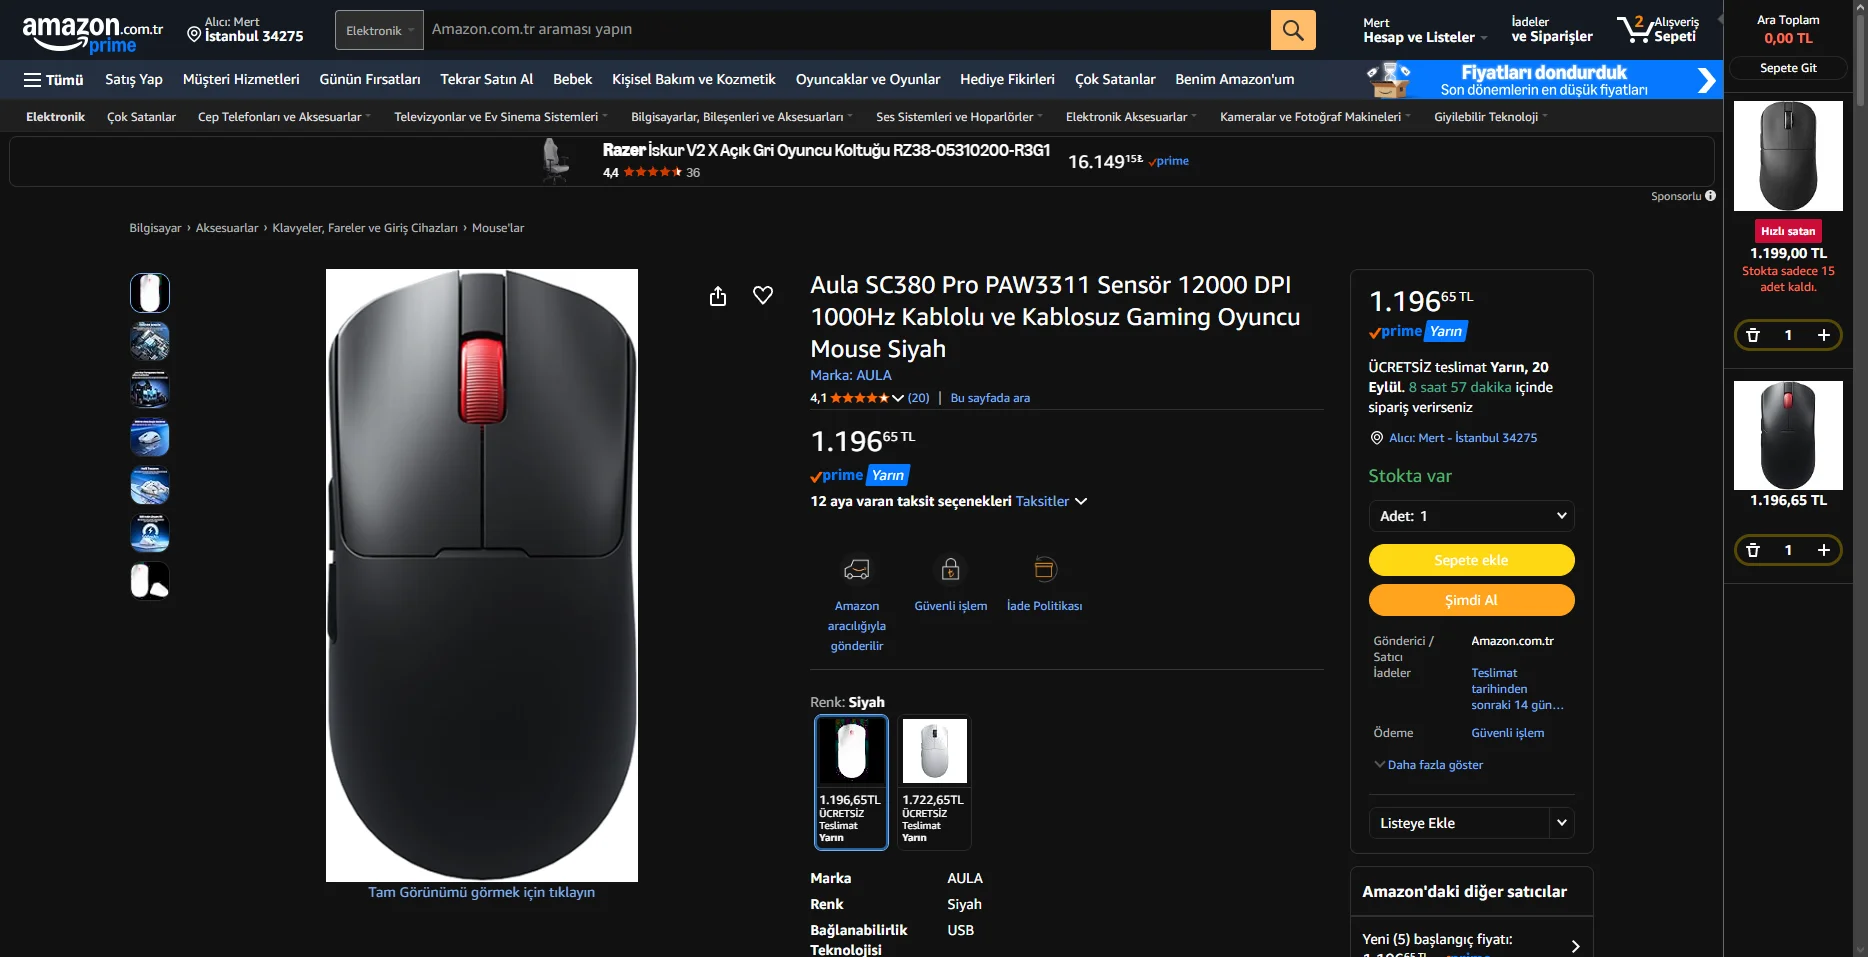This screenshot has width=1868, height=957.
Task: Click the orange search magnifier button
Action: pyautogui.click(x=1293, y=30)
